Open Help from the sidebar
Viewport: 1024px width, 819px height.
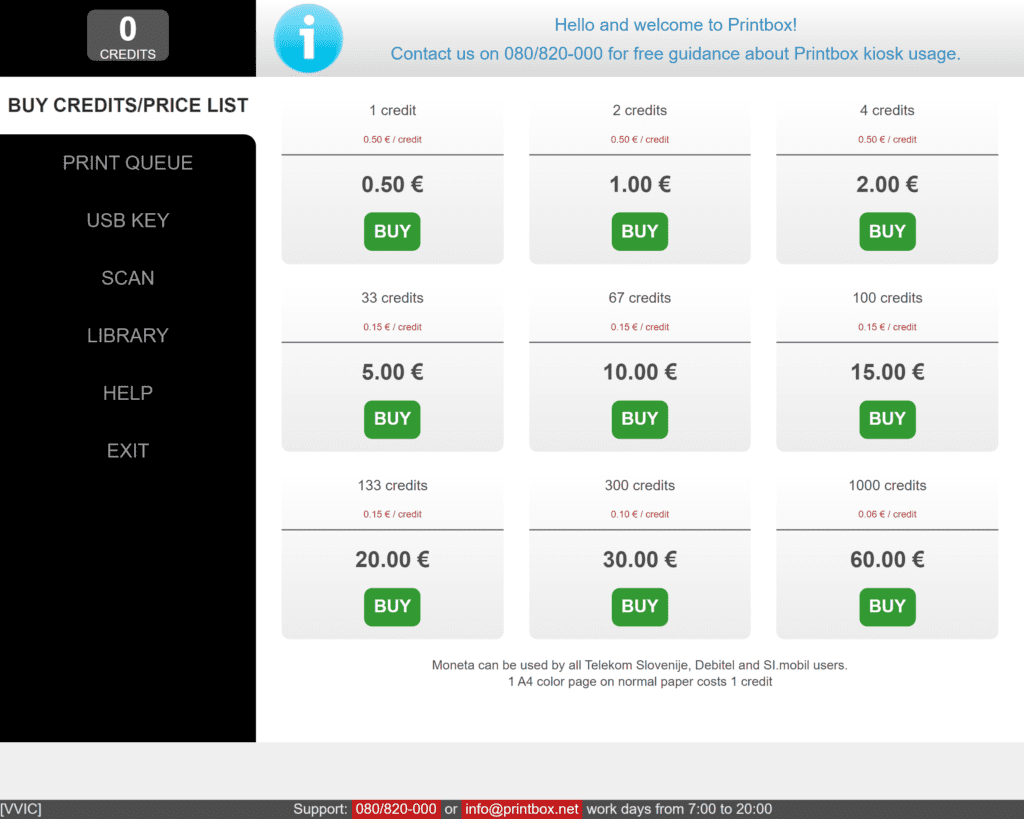coord(128,393)
